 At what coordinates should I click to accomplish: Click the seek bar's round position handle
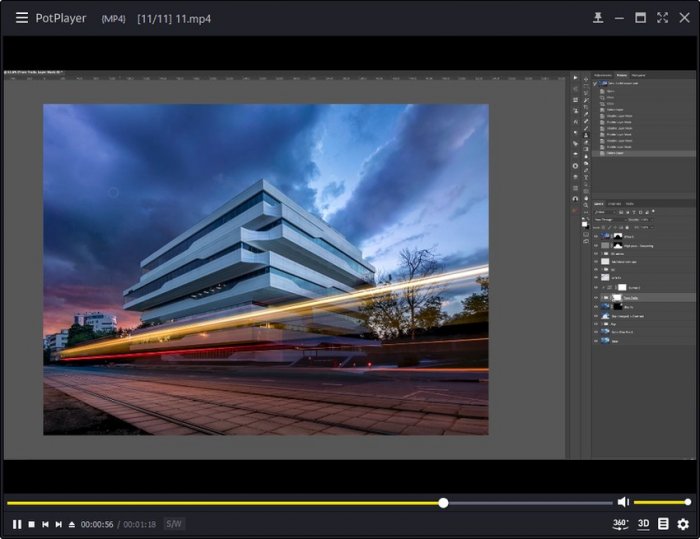[443, 503]
